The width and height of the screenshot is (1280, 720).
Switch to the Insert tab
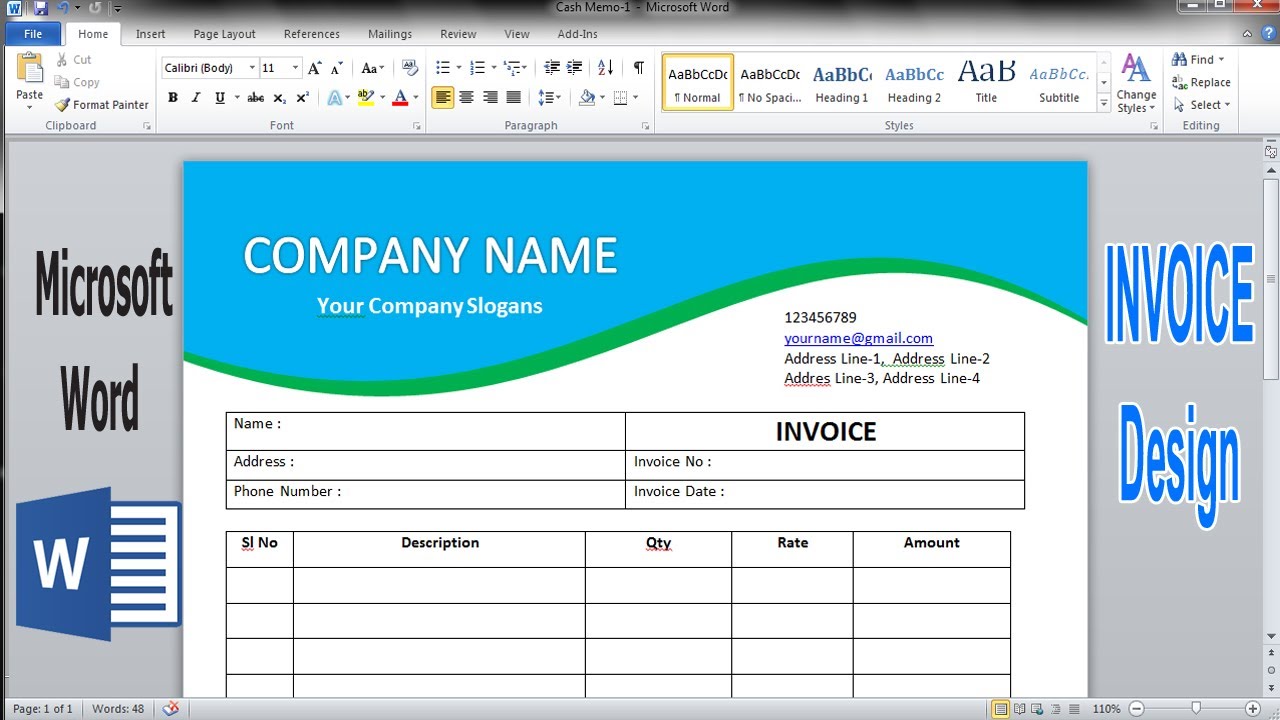151,34
